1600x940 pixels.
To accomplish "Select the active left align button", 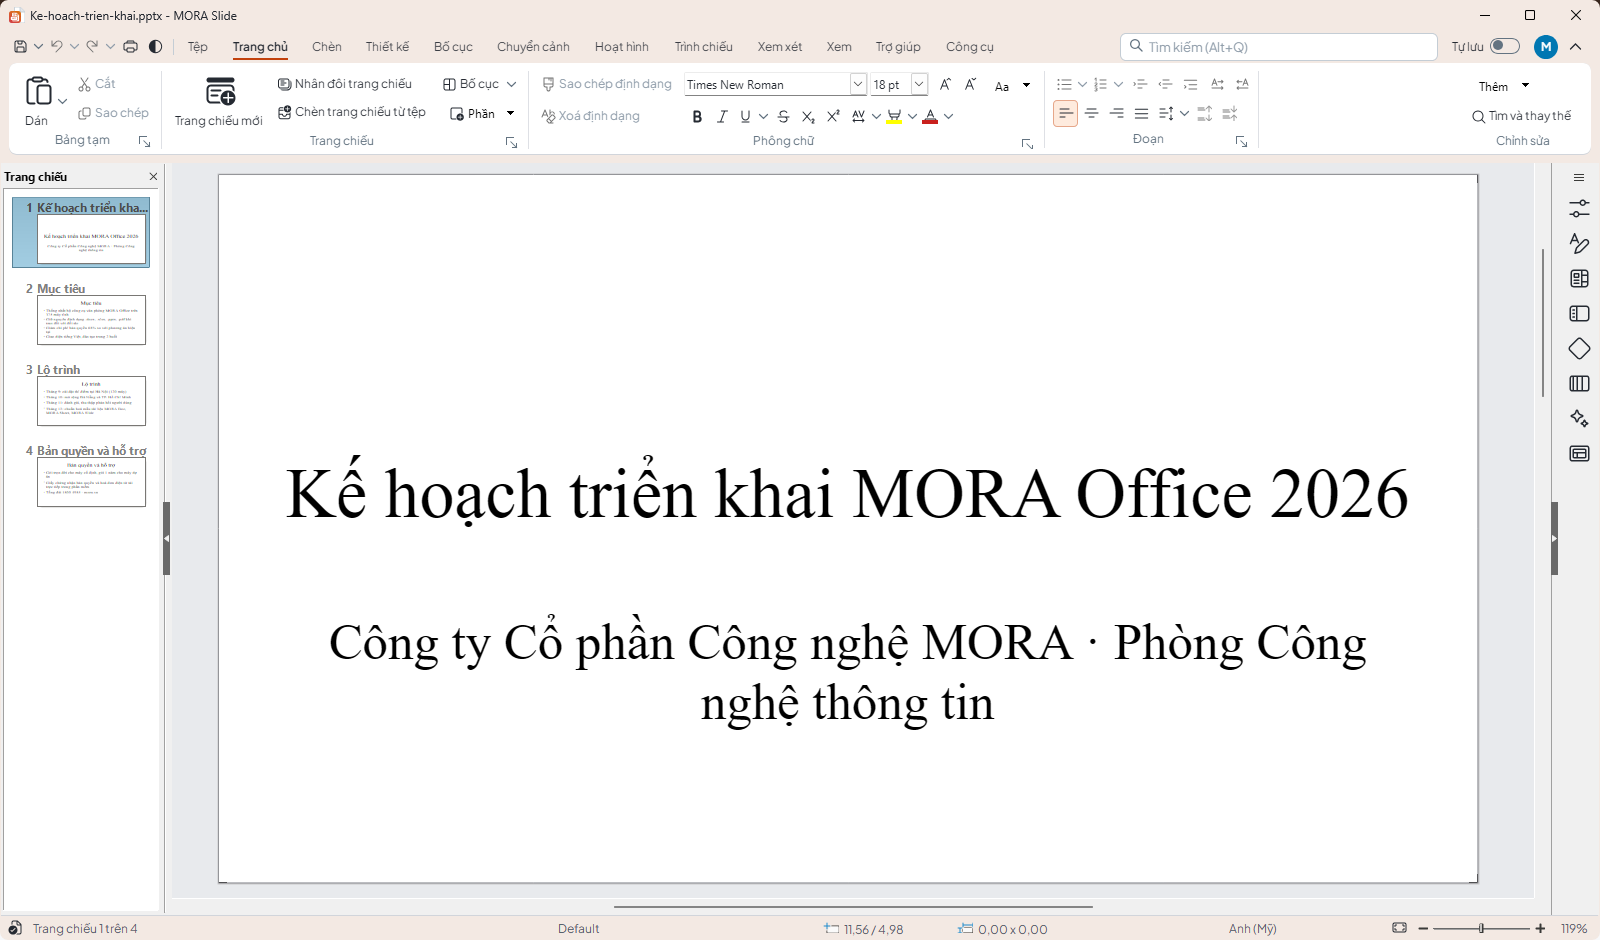I will coord(1066,114).
